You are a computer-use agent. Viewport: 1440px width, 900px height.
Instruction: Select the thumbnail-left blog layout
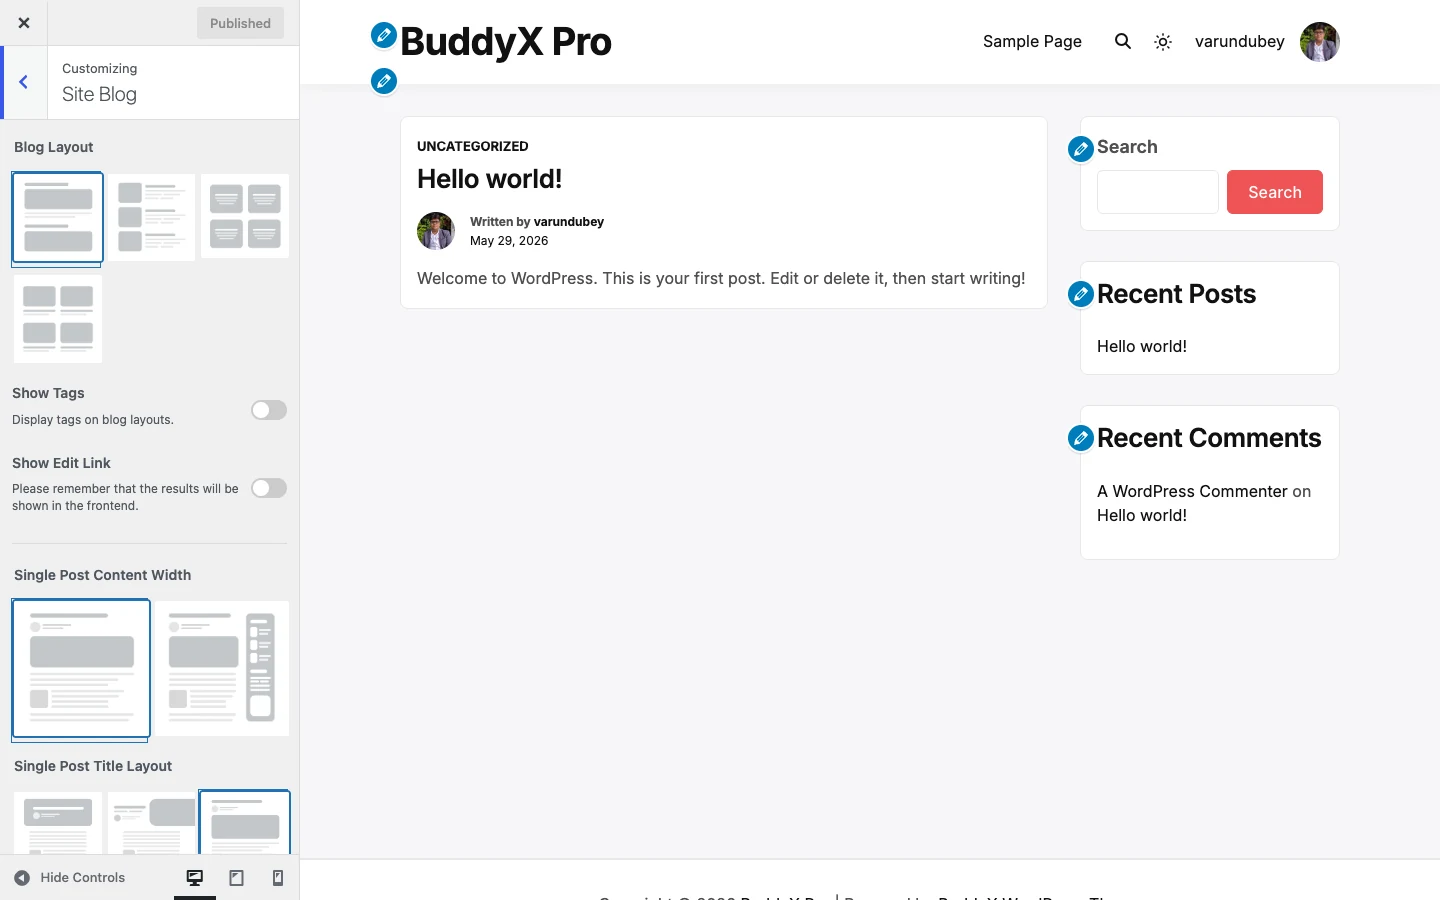[152, 217]
